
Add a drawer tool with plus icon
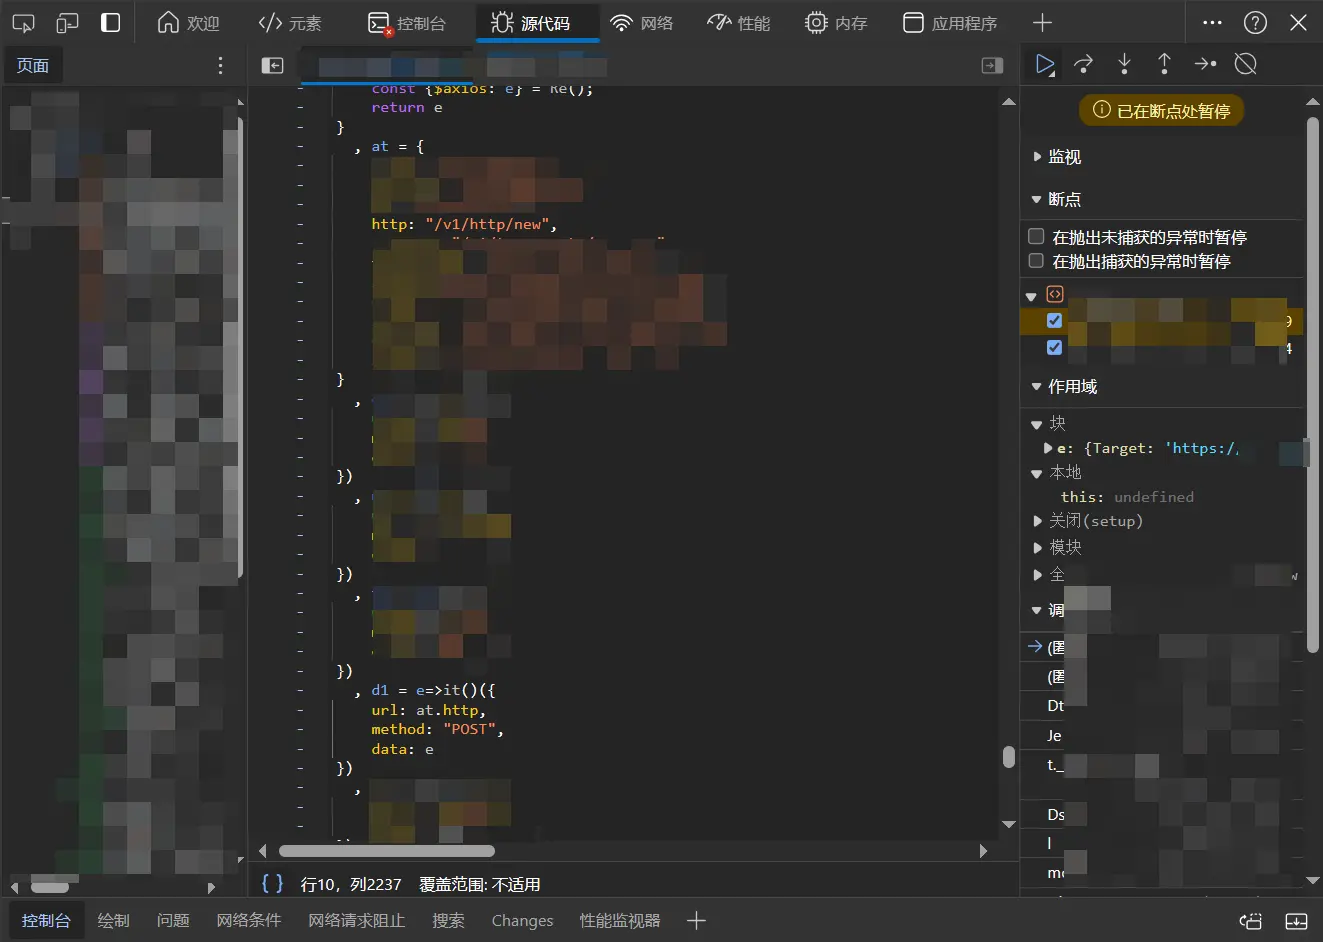[x=696, y=921]
